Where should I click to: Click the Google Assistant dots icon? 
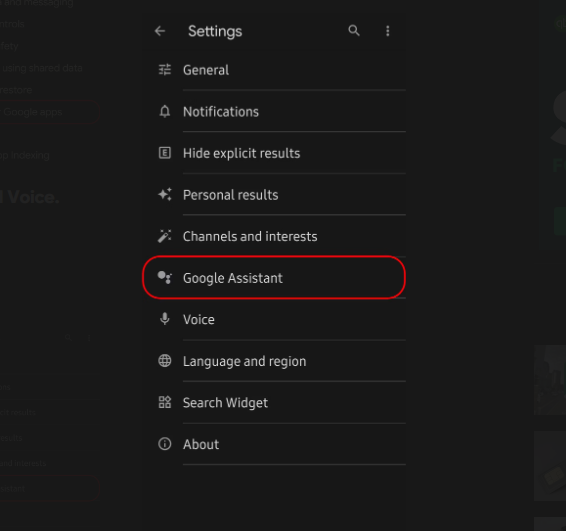(x=165, y=278)
